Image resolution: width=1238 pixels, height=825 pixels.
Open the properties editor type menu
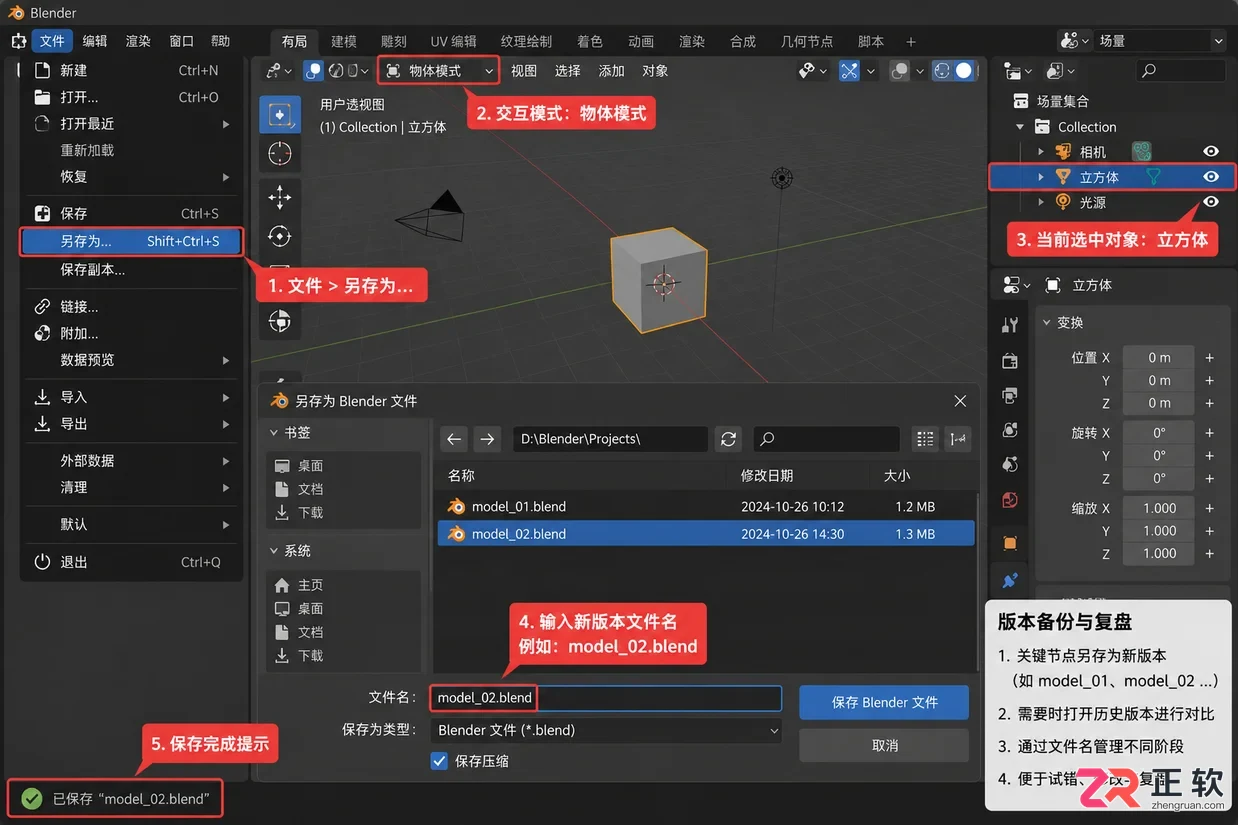click(x=1018, y=285)
